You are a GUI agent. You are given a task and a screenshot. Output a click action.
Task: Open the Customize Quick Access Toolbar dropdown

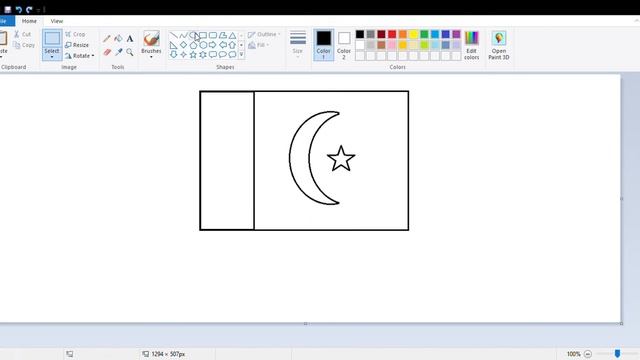tap(38, 9)
